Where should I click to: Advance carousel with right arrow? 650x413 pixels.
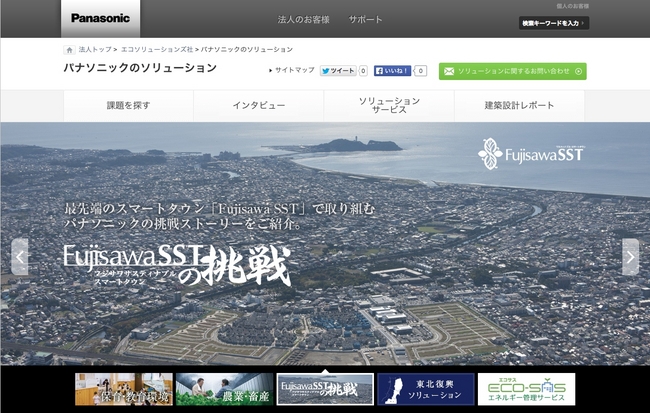(630, 256)
